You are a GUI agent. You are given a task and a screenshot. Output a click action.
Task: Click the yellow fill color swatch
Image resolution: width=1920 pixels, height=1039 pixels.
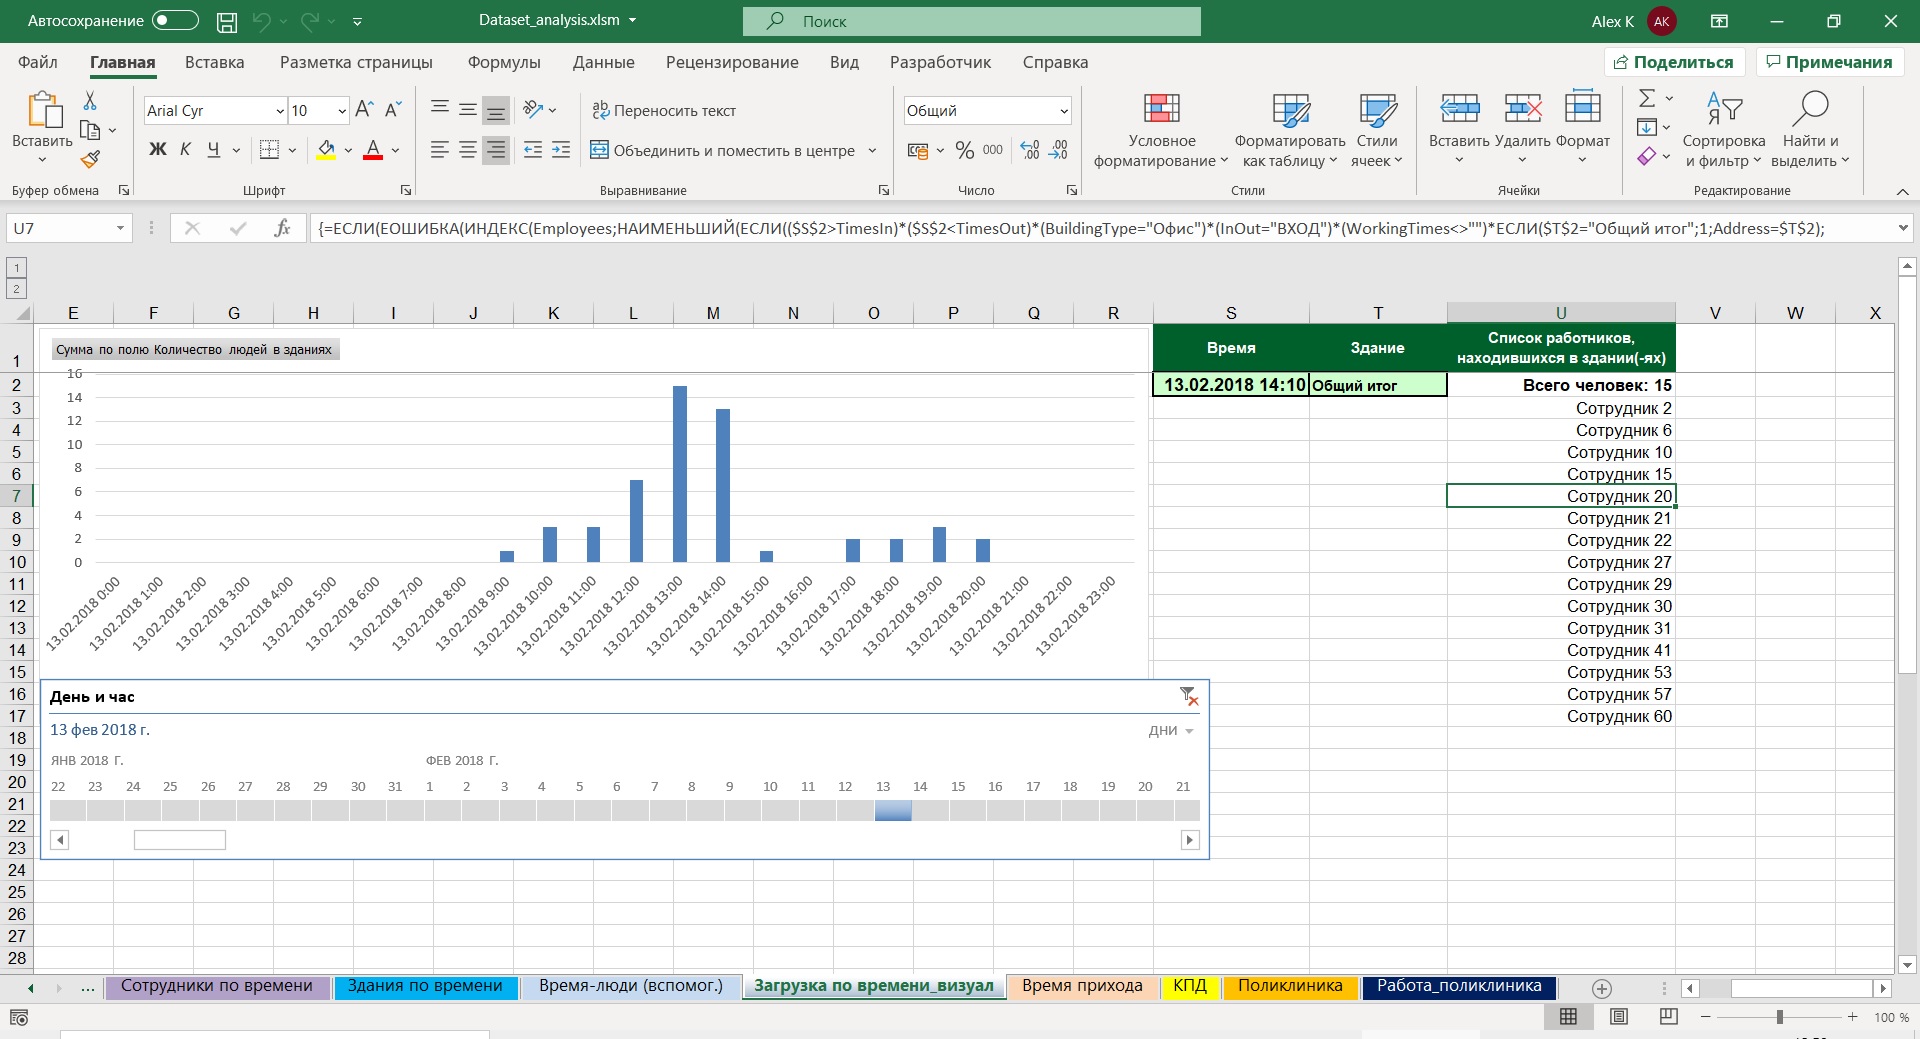click(326, 151)
